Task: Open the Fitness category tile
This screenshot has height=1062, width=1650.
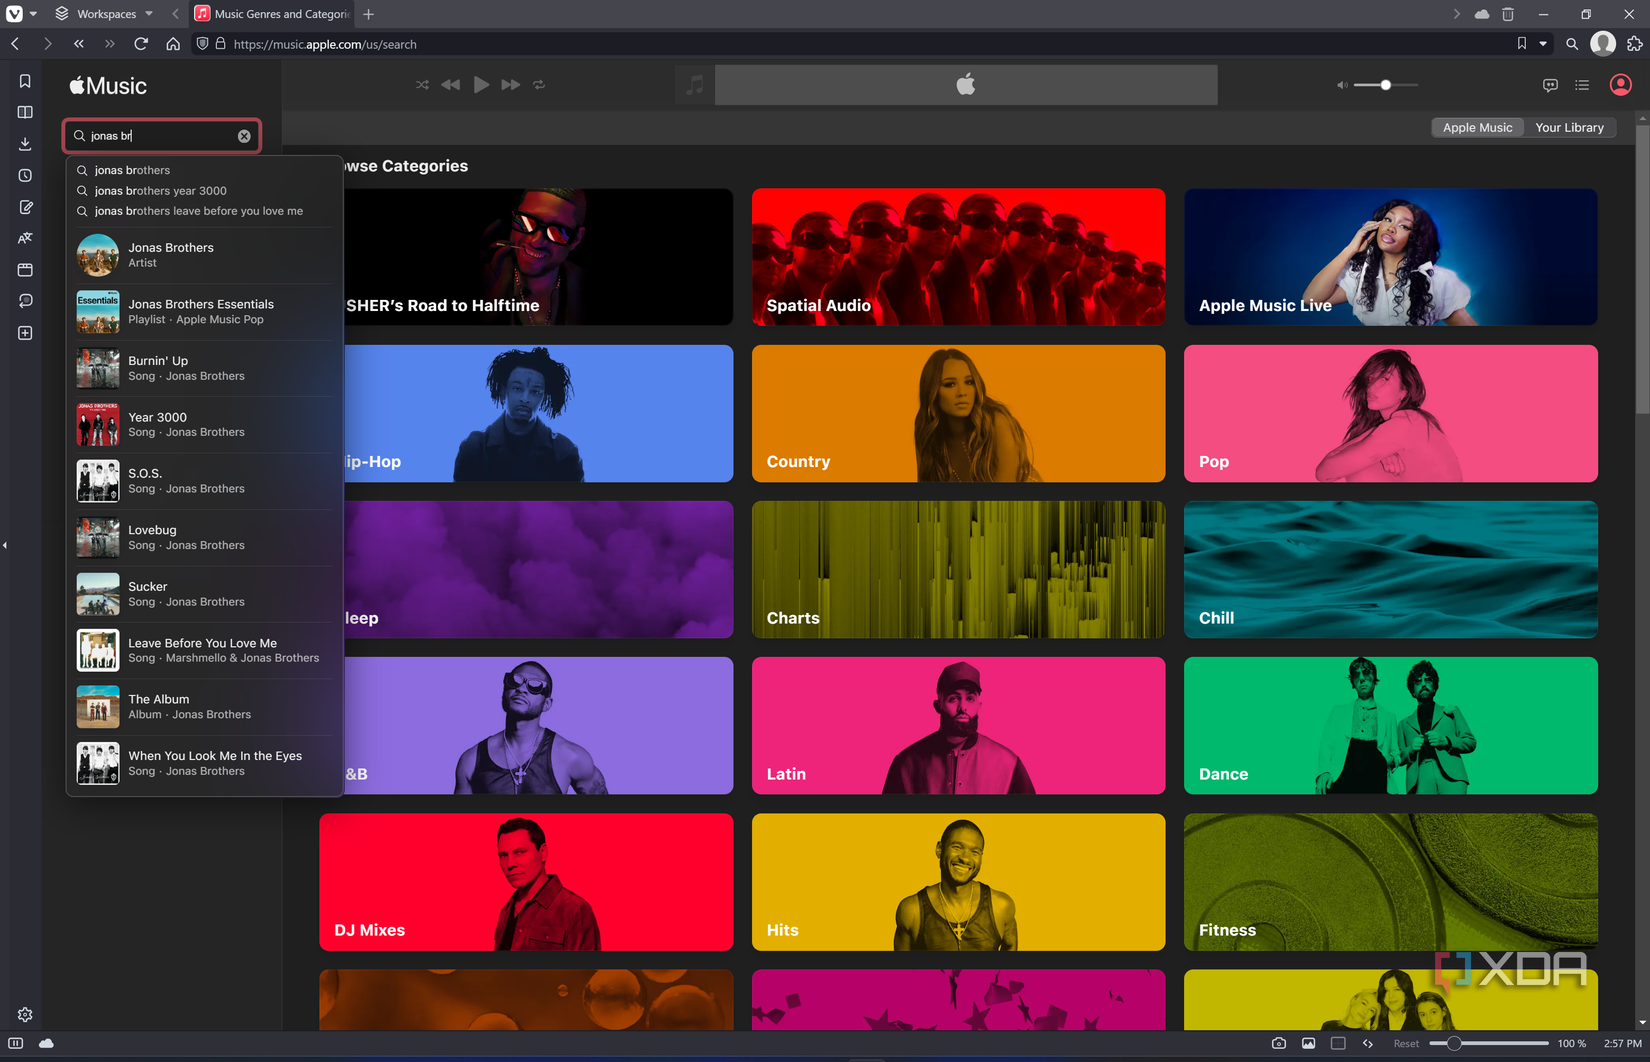Action: [x=1391, y=882]
